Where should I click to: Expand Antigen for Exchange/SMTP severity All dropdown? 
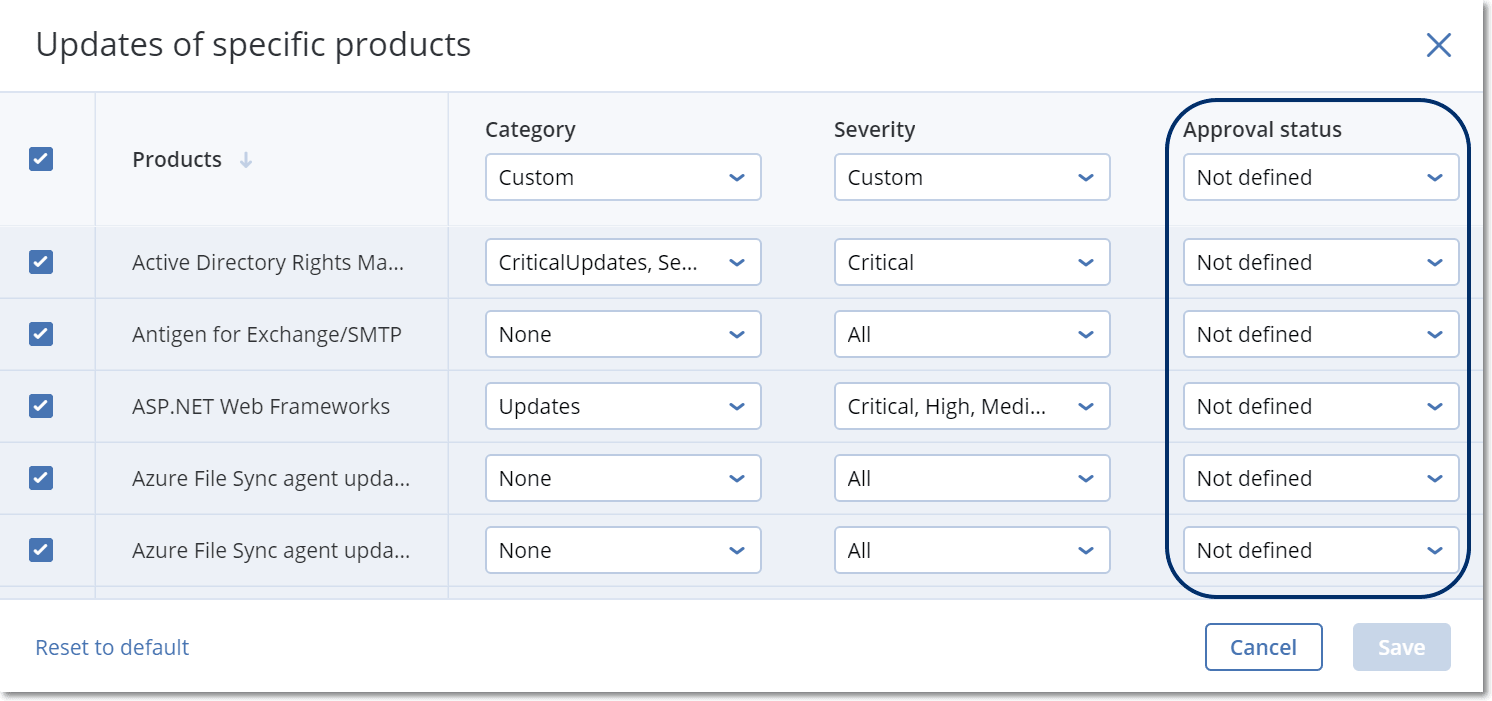pos(971,334)
